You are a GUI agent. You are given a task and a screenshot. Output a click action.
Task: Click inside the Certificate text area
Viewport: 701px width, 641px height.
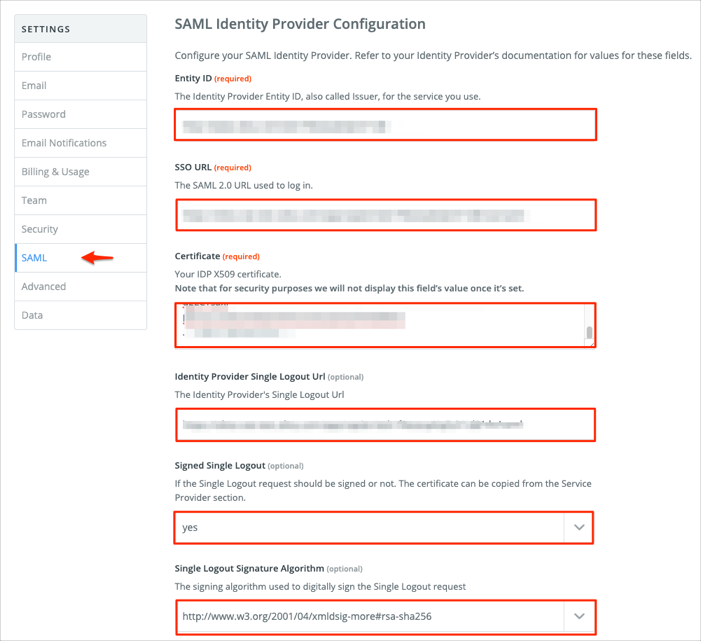pyautogui.click(x=380, y=325)
